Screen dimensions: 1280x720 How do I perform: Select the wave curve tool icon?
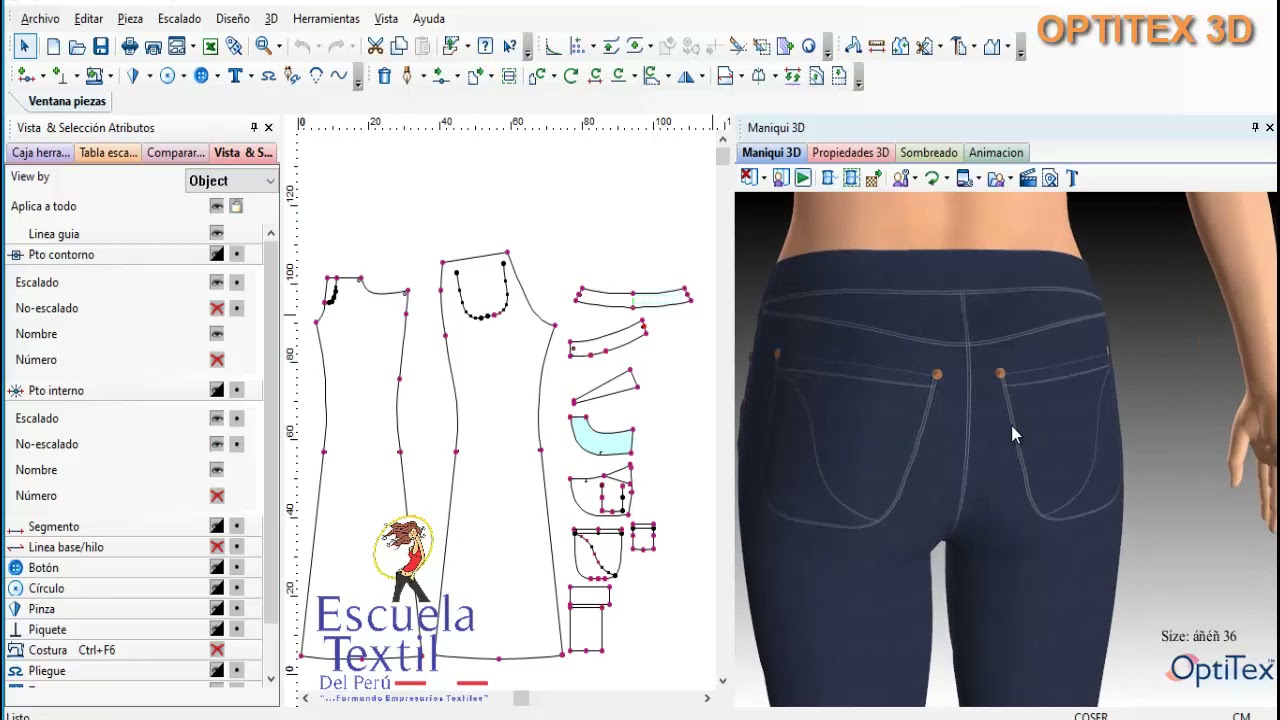(339, 76)
